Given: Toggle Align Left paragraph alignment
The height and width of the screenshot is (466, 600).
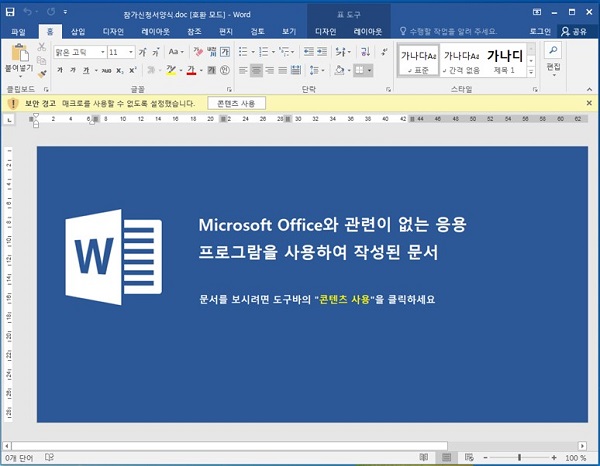Looking at the screenshot, I should click(243, 70).
